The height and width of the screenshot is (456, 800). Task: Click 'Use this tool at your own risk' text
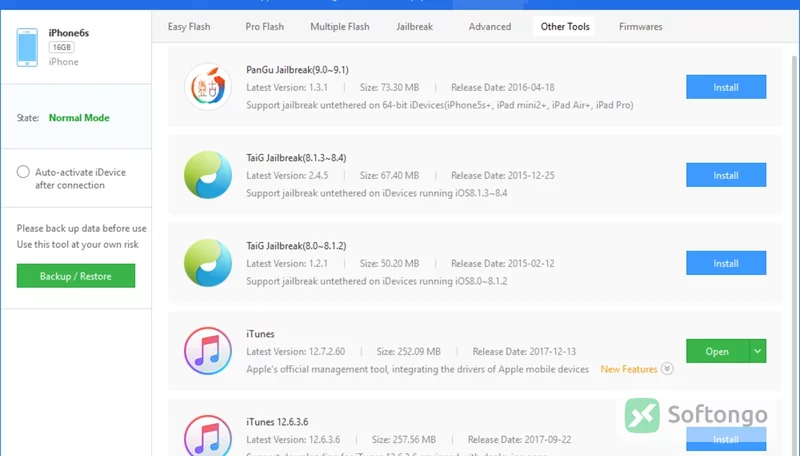point(78,244)
